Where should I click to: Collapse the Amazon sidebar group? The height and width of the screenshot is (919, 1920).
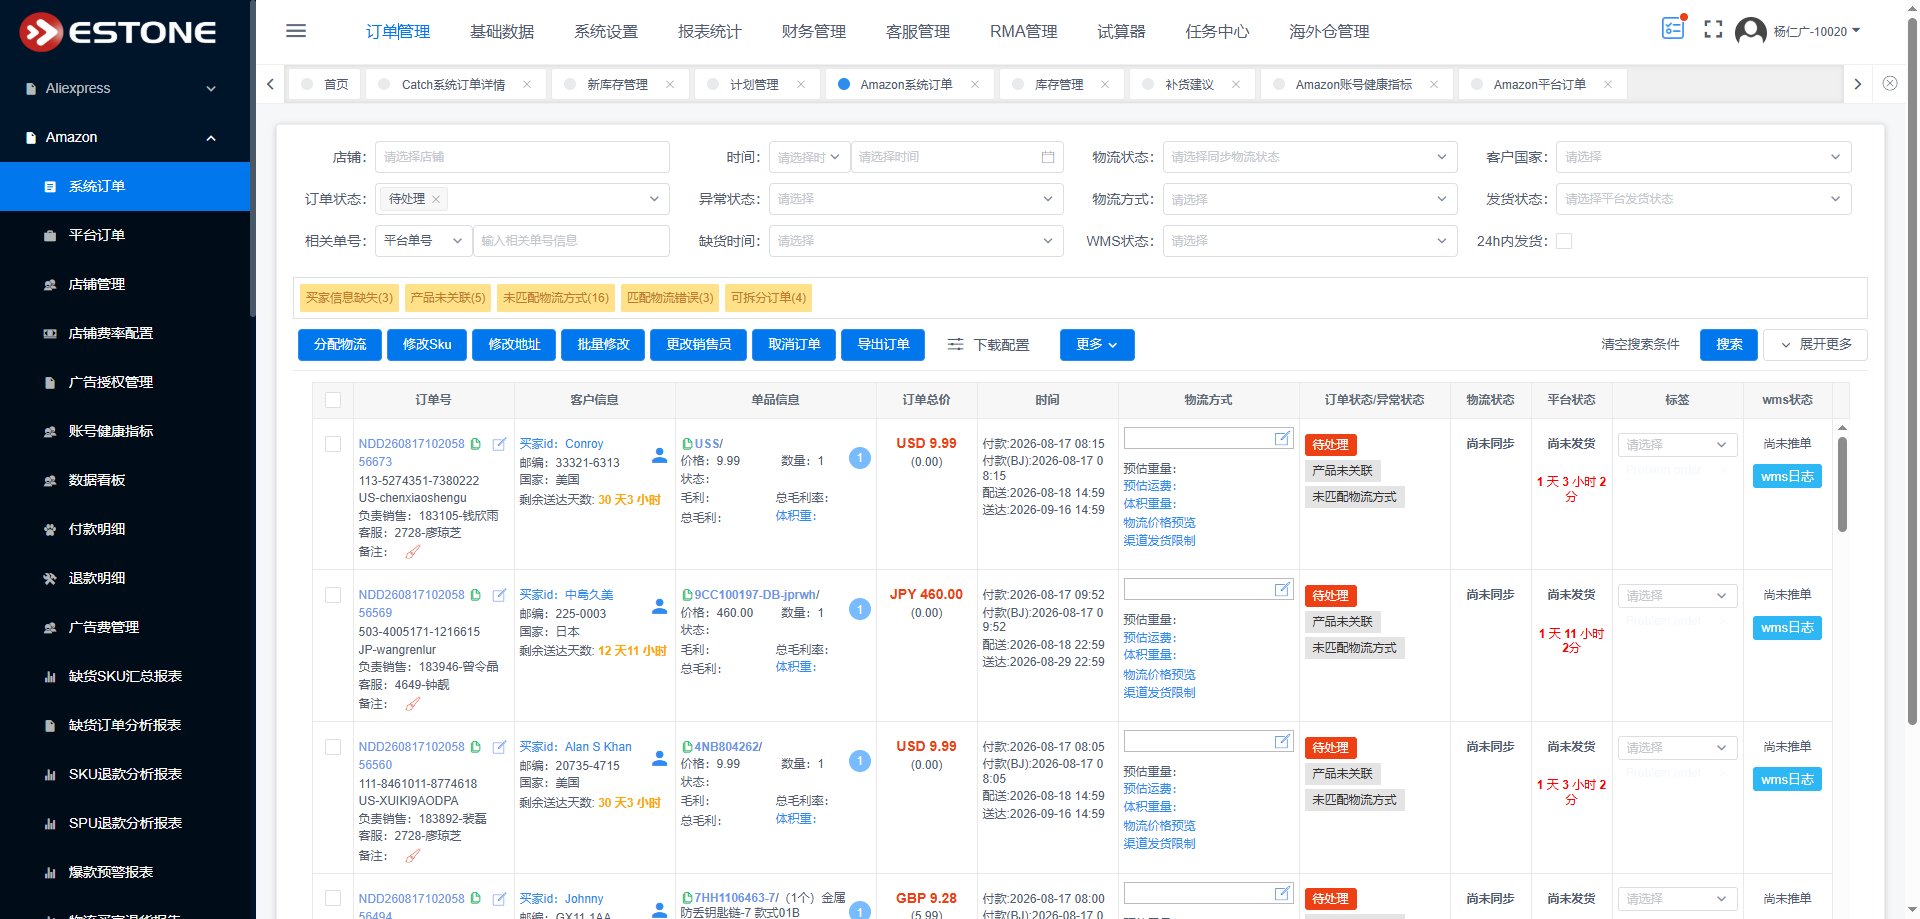point(125,137)
